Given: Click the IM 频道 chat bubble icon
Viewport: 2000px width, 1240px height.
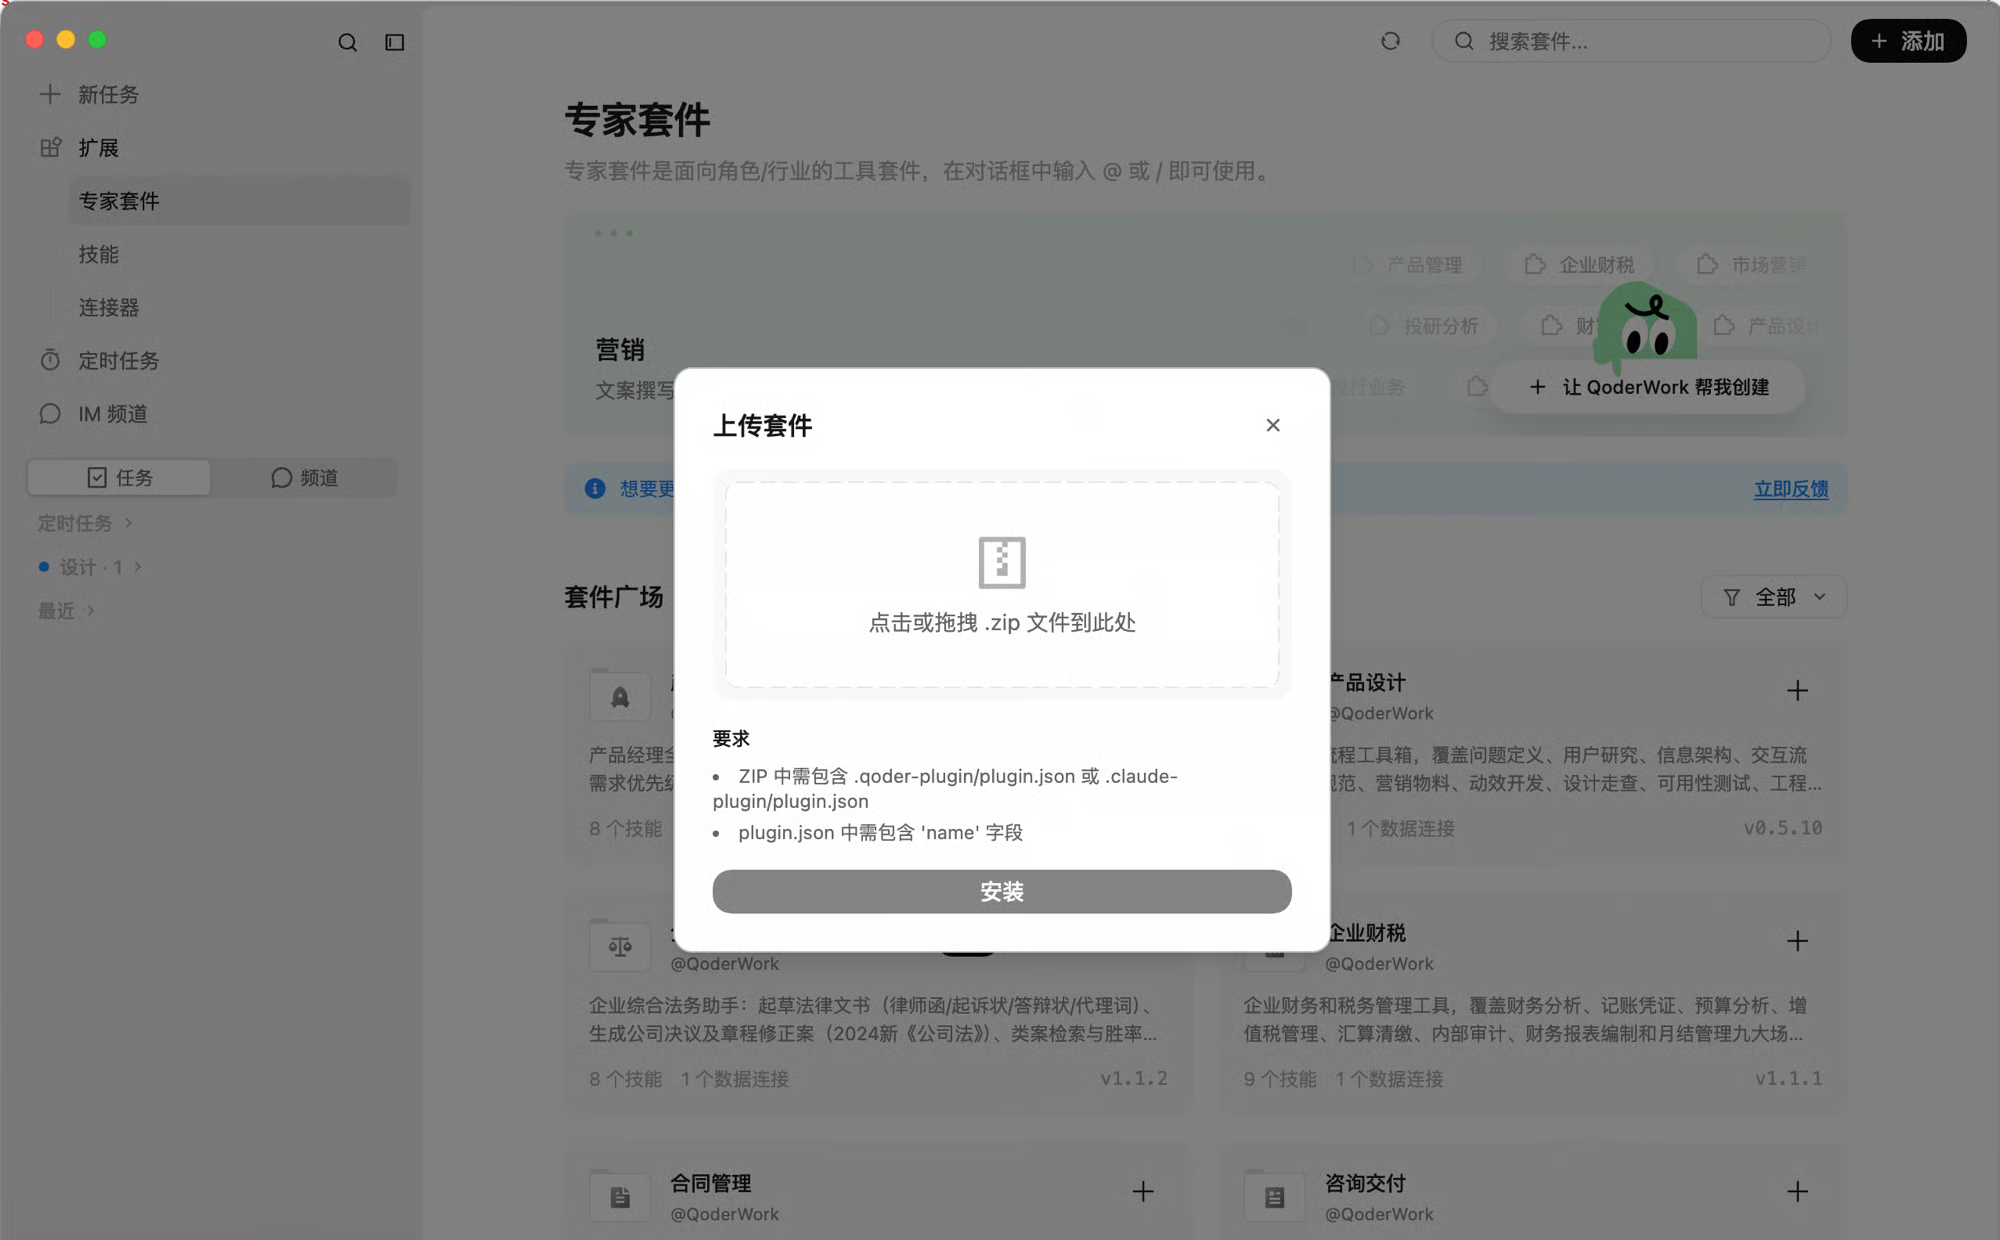Looking at the screenshot, I should 50,414.
